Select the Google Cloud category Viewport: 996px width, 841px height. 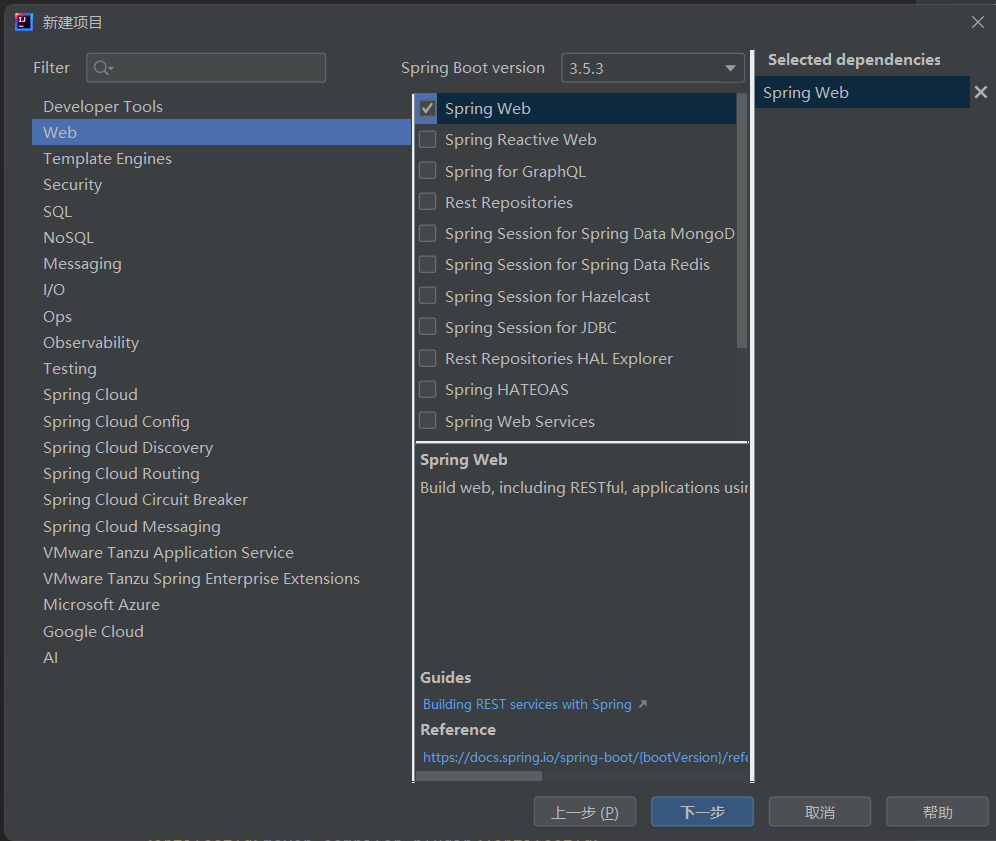tap(222, 631)
